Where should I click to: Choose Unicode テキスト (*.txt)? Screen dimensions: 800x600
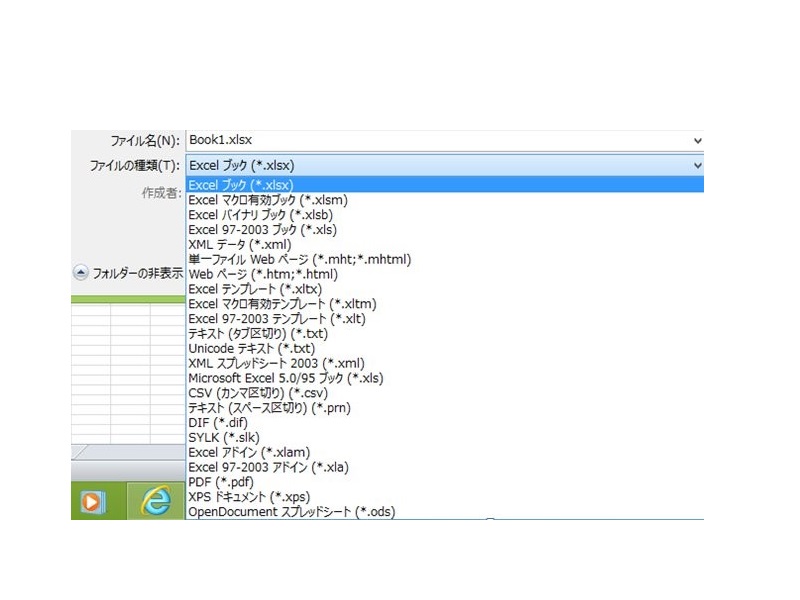coord(252,348)
